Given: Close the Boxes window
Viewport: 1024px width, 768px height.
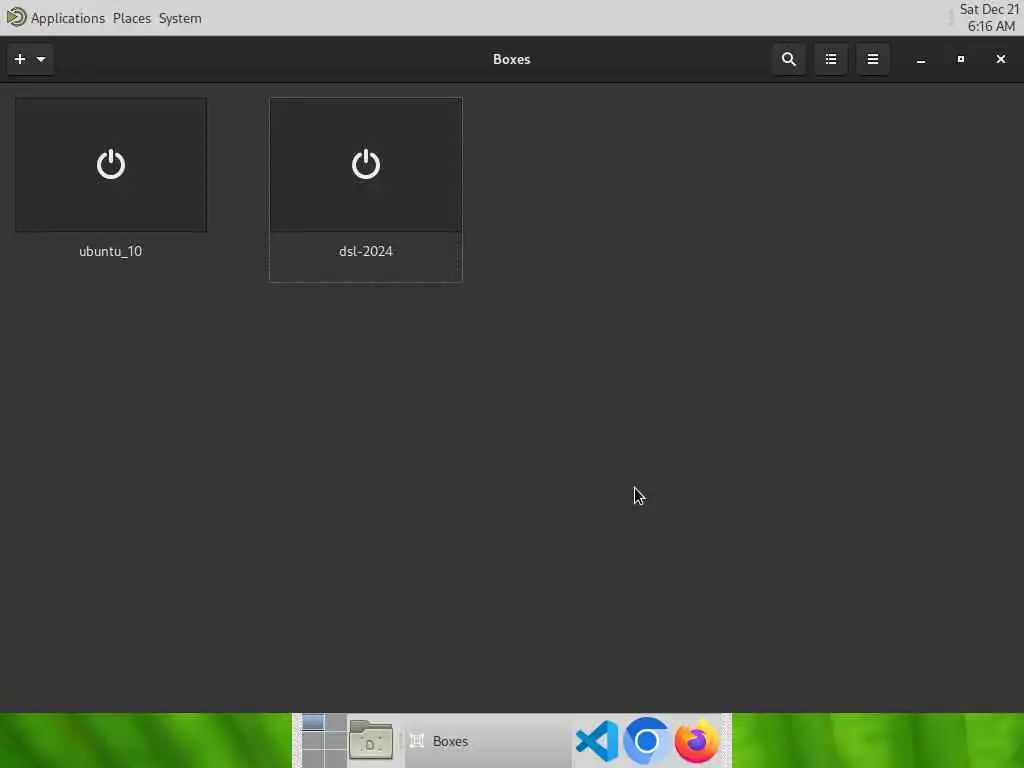Looking at the screenshot, I should 1000,59.
